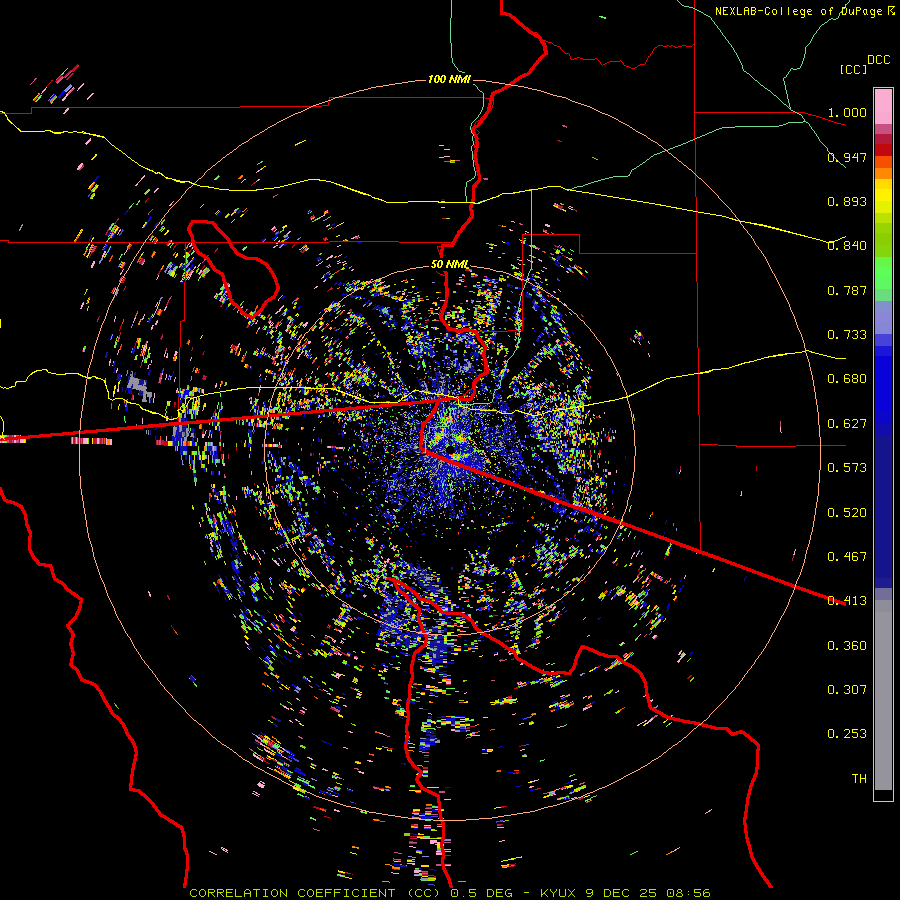Viewport: 900px width, 900px height.
Task: Click the 0.5 DEG elevation text
Action: 480,893
